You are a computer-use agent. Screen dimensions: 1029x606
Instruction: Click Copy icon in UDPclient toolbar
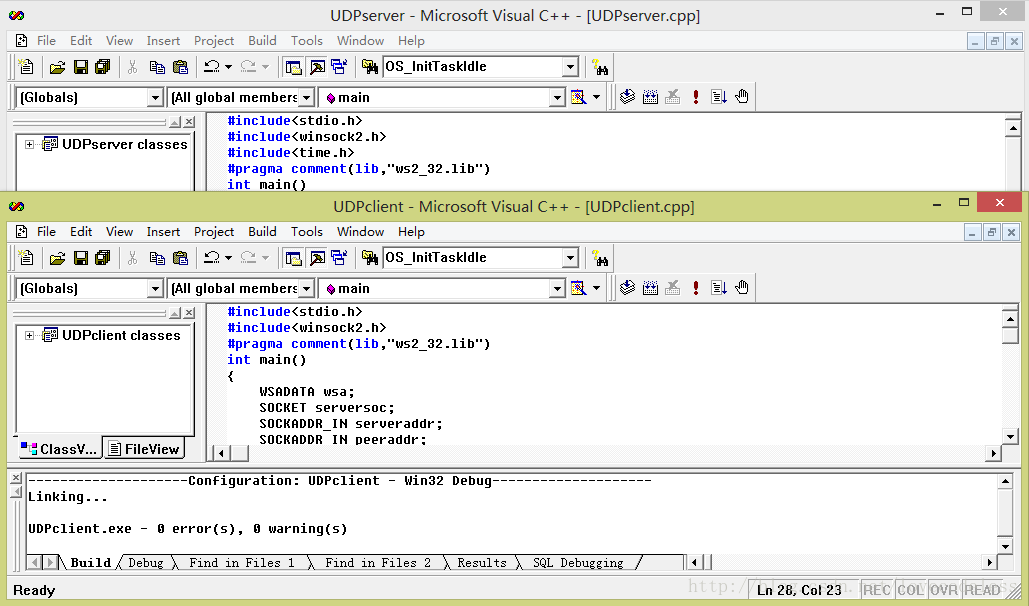[x=157, y=258]
